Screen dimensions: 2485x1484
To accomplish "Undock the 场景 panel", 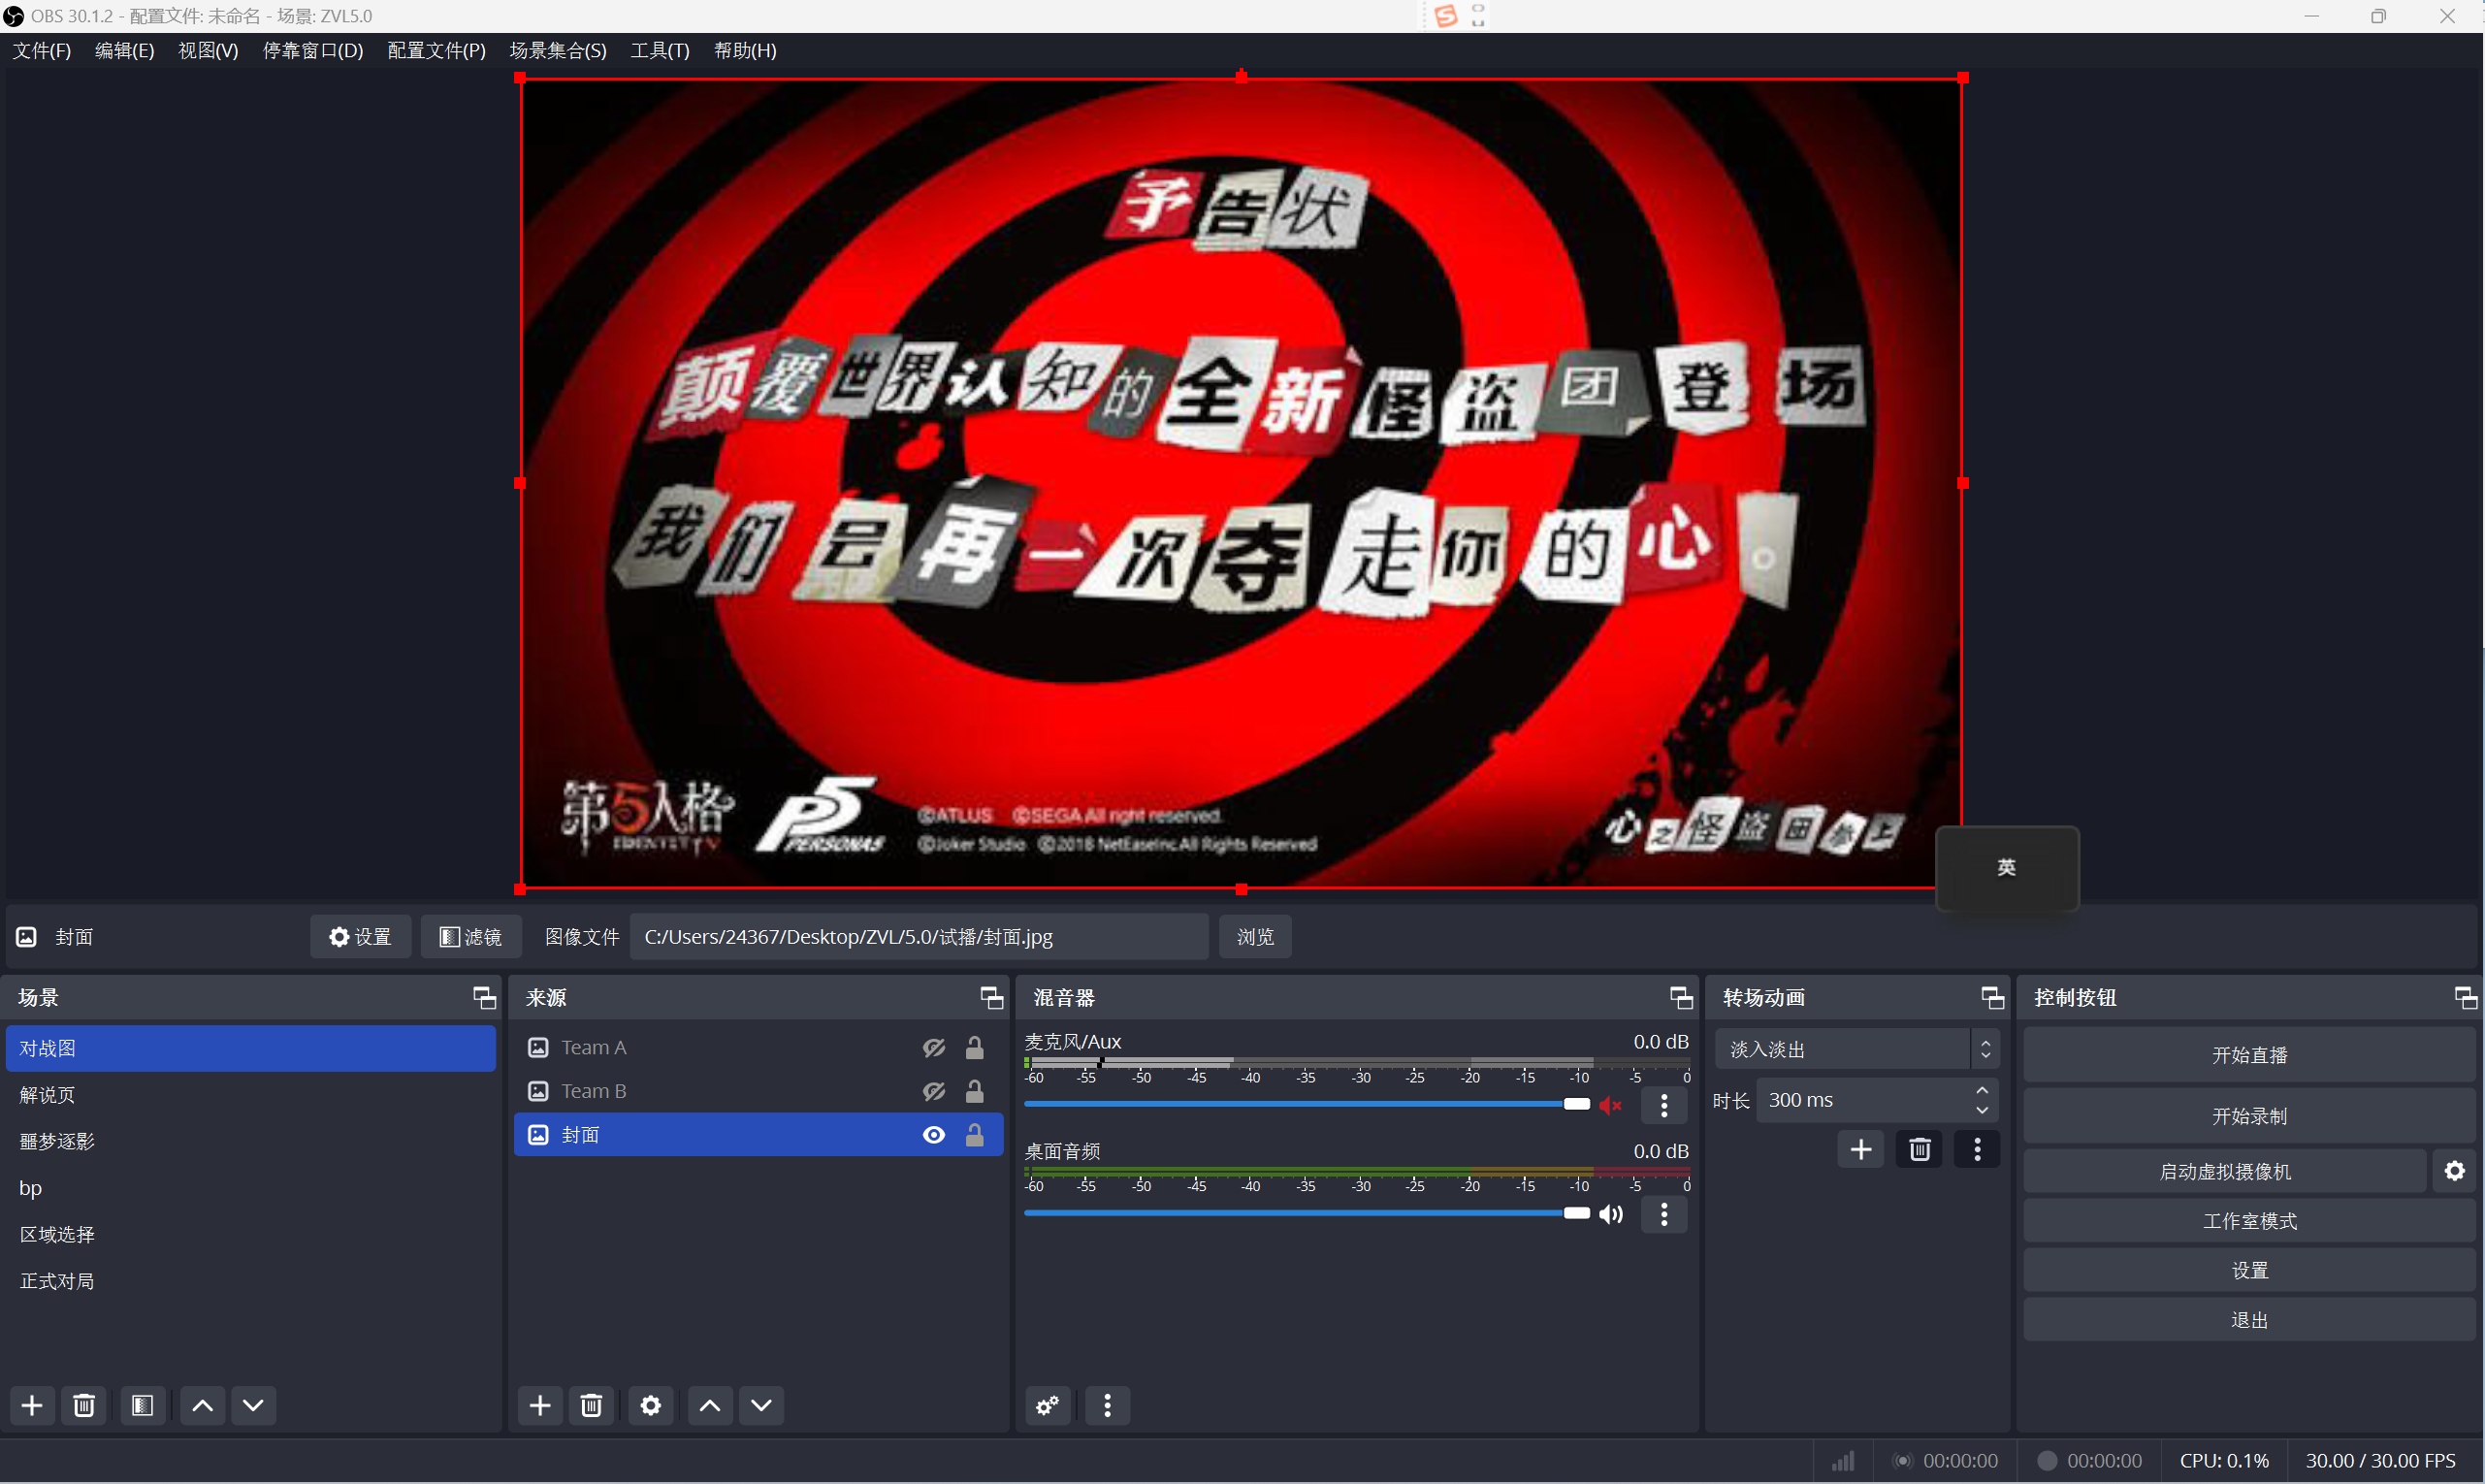I will [x=484, y=997].
